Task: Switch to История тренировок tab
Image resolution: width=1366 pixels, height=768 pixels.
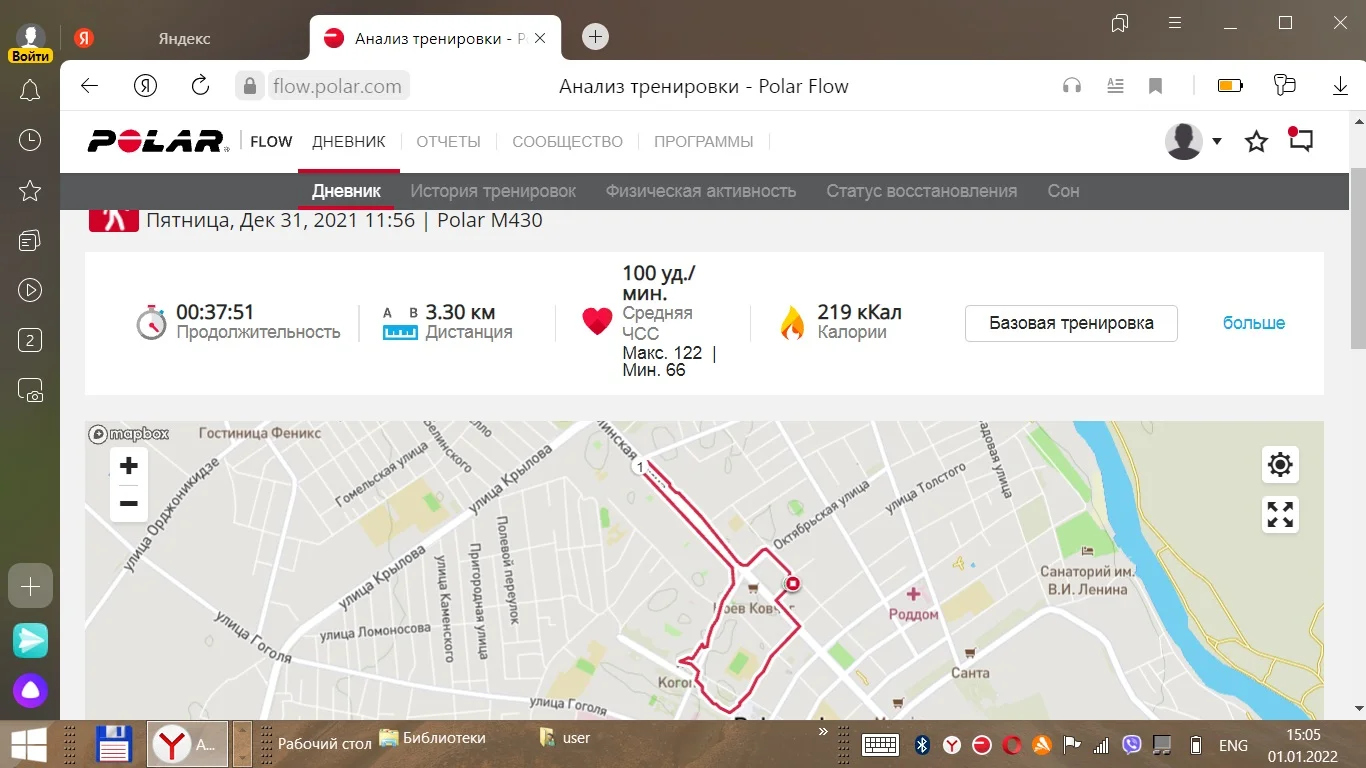Action: pos(493,191)
